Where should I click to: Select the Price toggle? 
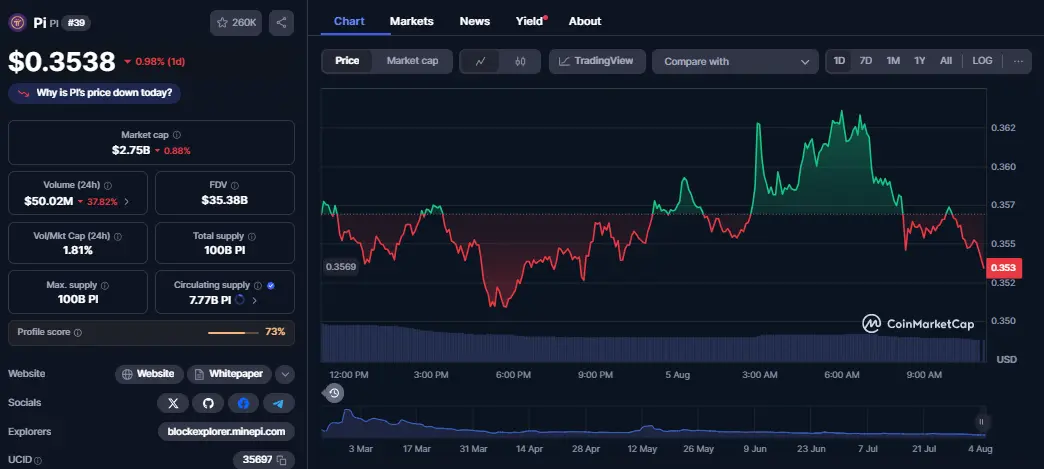(347, 61)
